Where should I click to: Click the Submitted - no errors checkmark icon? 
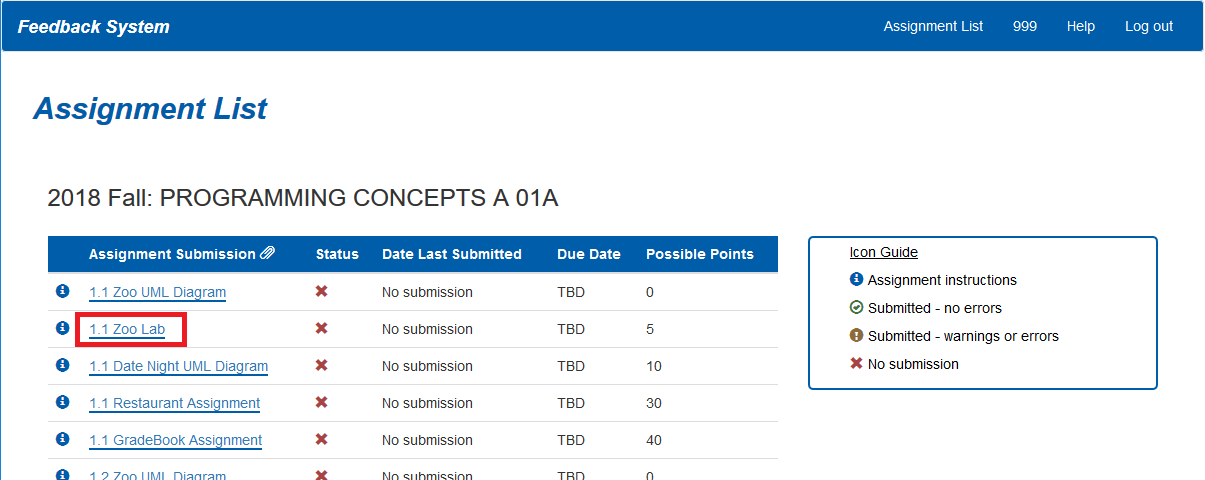(856, 308)
